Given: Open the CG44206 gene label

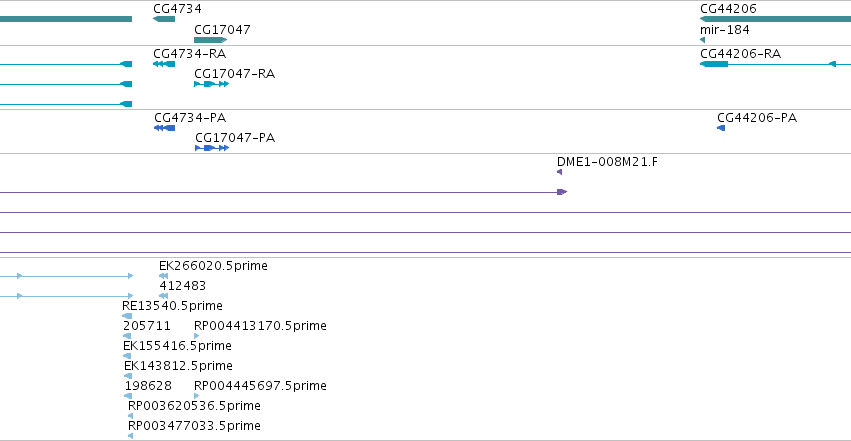Looking at the screenshot, I should [728, 9].
